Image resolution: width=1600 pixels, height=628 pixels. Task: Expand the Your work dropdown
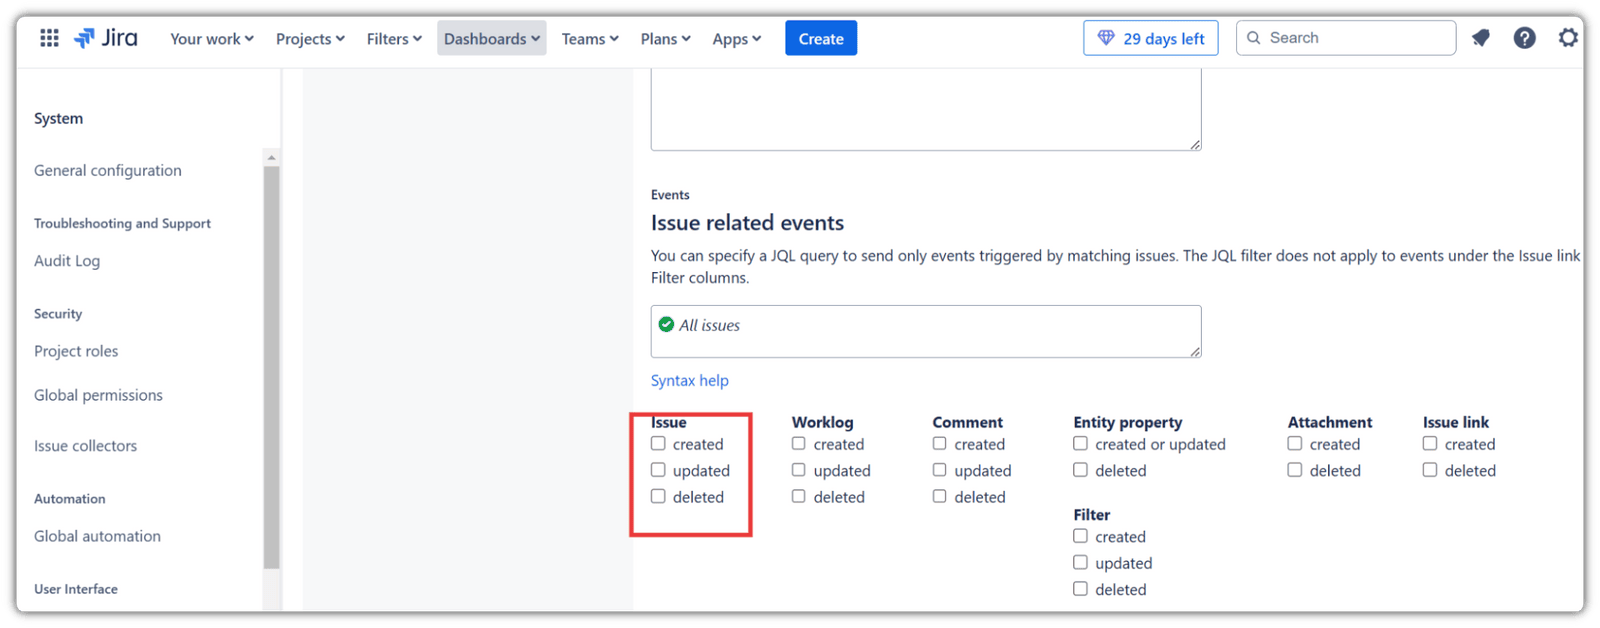point(211,39)
